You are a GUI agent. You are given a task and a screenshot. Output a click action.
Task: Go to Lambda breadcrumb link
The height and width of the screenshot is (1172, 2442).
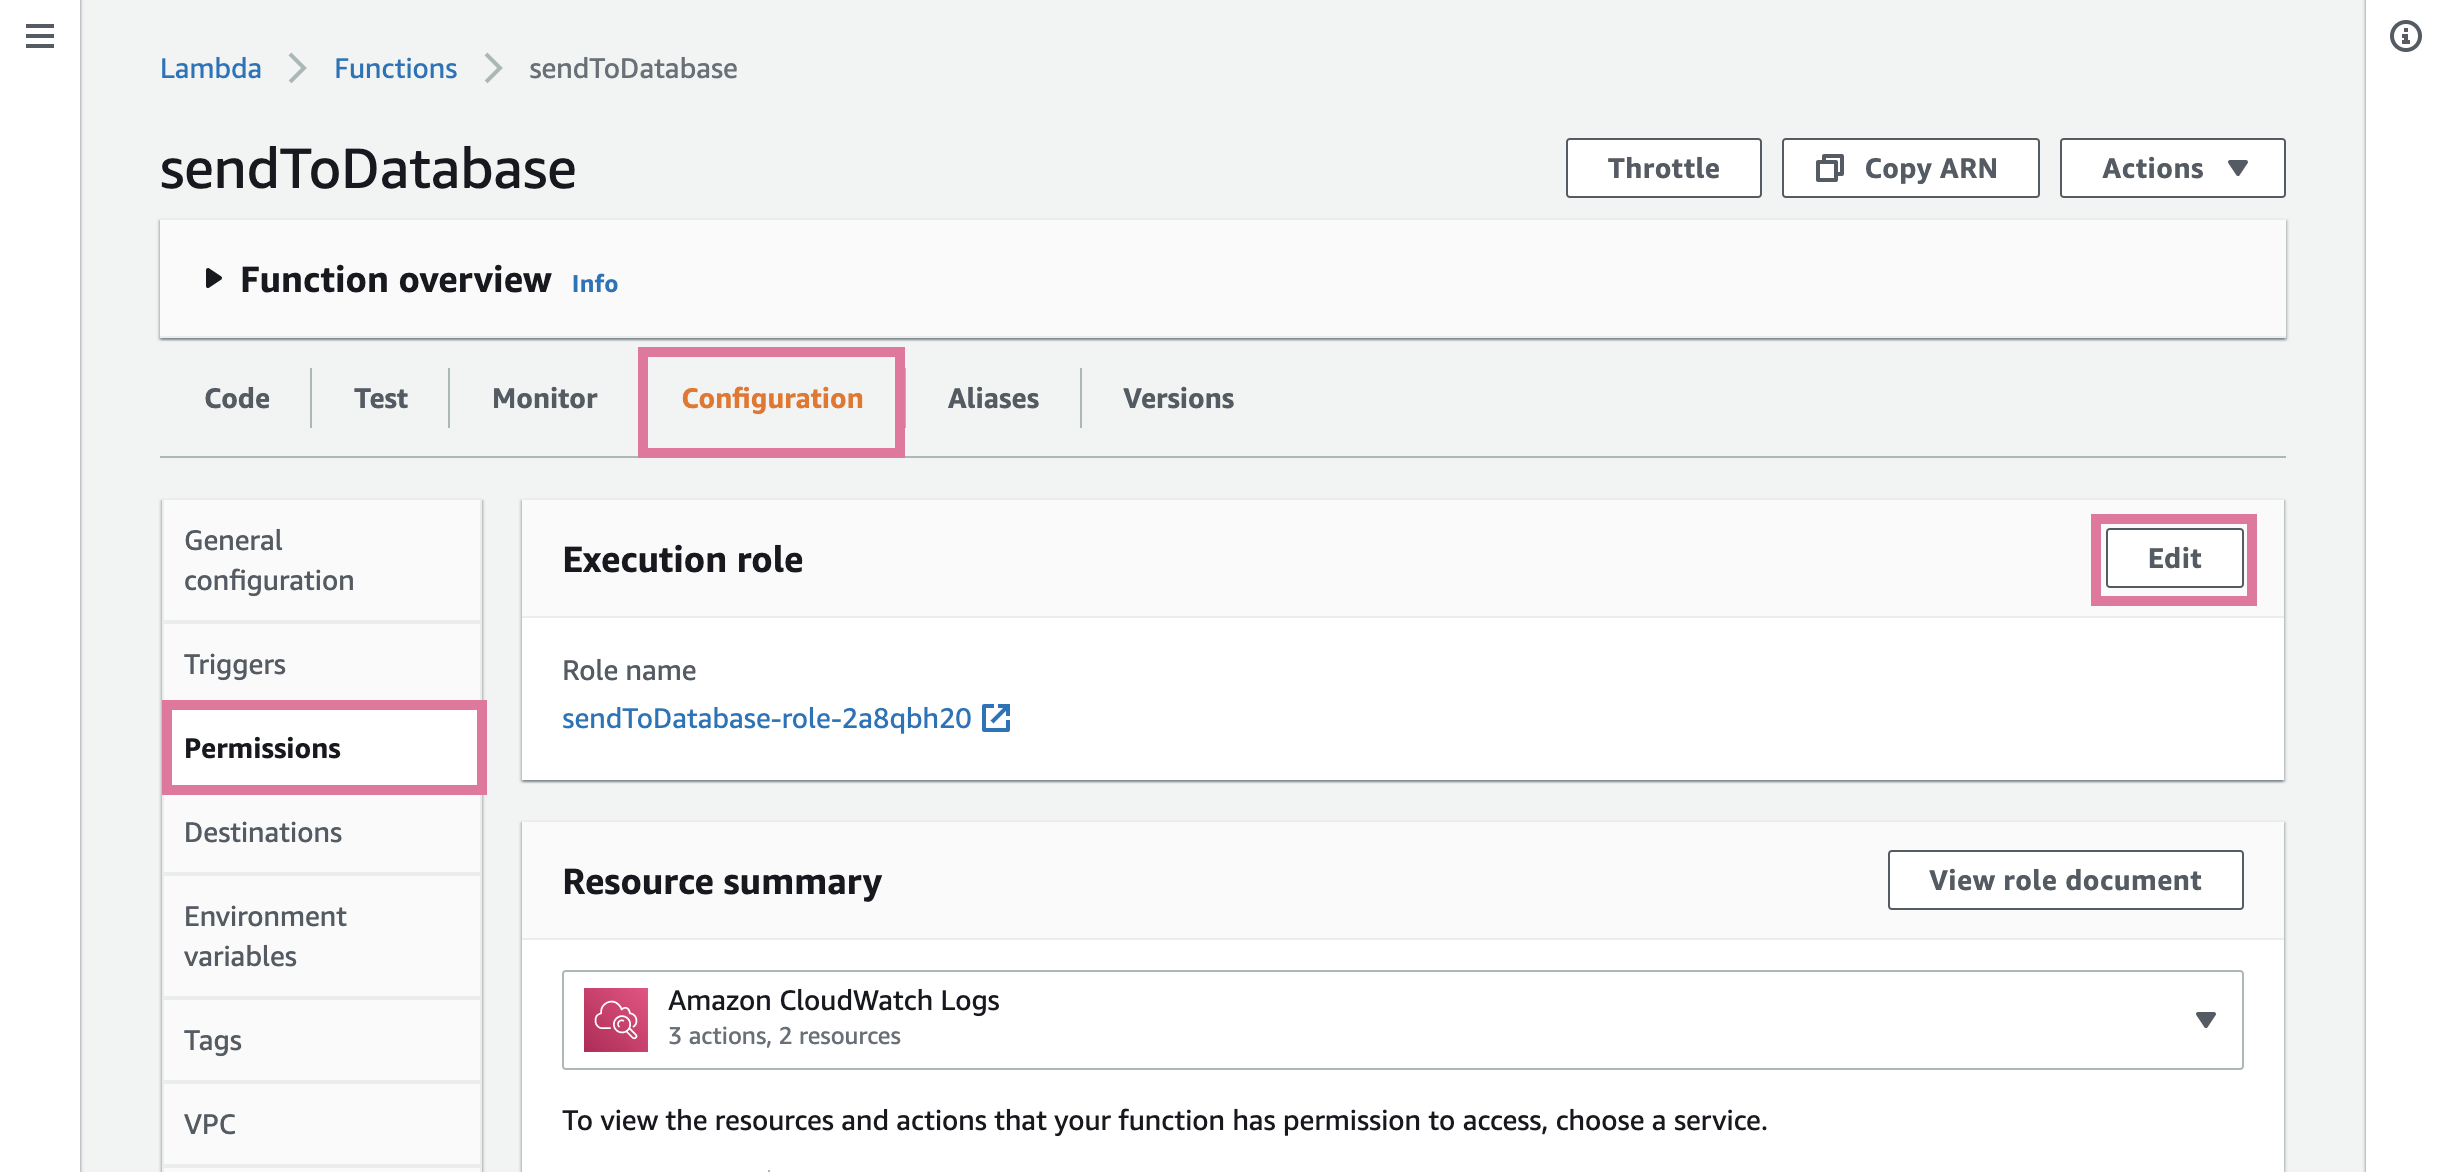210,68
